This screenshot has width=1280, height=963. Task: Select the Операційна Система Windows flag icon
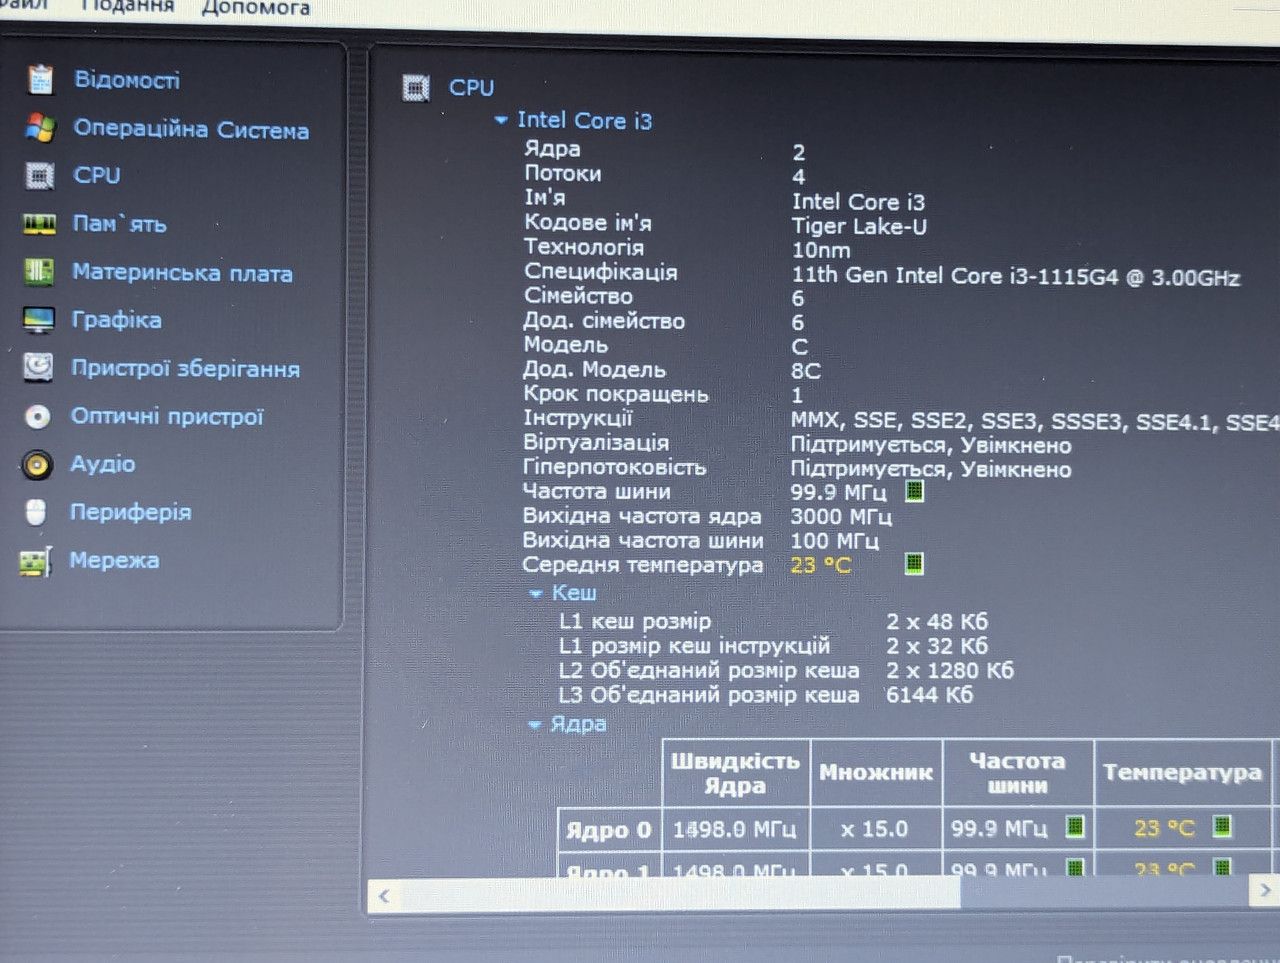tap(41, 127)
